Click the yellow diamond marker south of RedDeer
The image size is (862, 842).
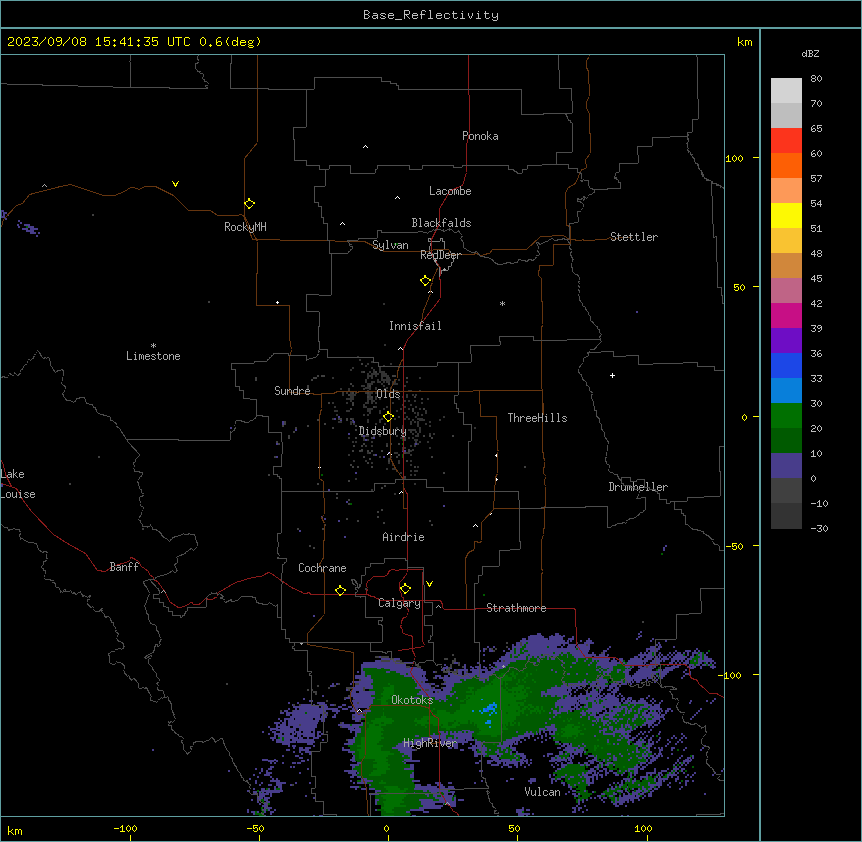425,281
